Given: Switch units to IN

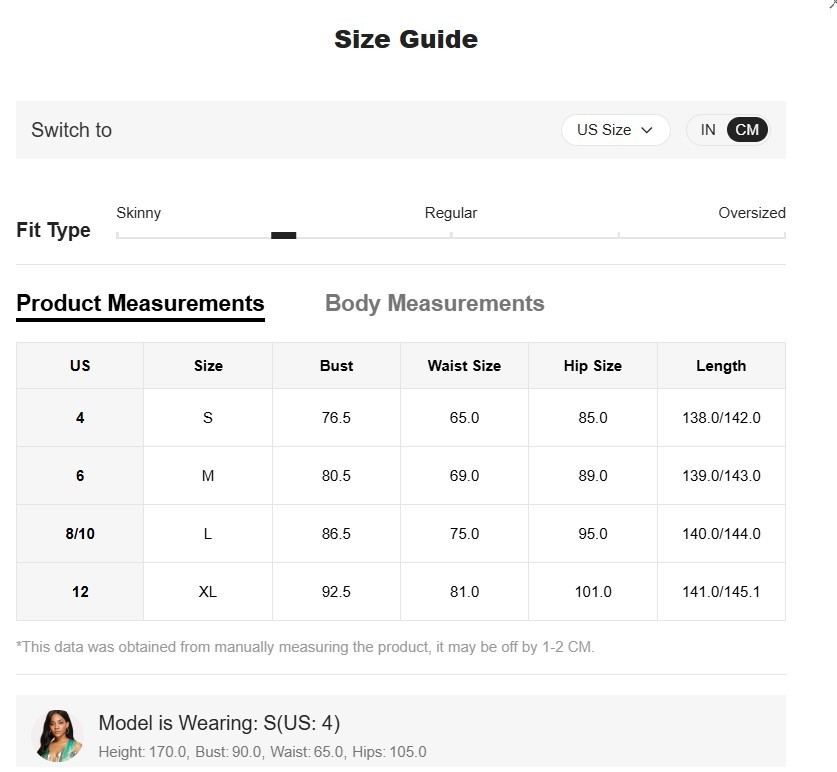Looking at the screenshot, I should click(708, 130).
